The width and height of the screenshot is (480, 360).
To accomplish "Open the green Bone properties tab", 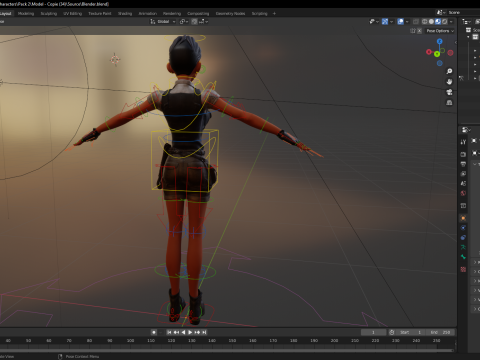I will pos(463,257).
